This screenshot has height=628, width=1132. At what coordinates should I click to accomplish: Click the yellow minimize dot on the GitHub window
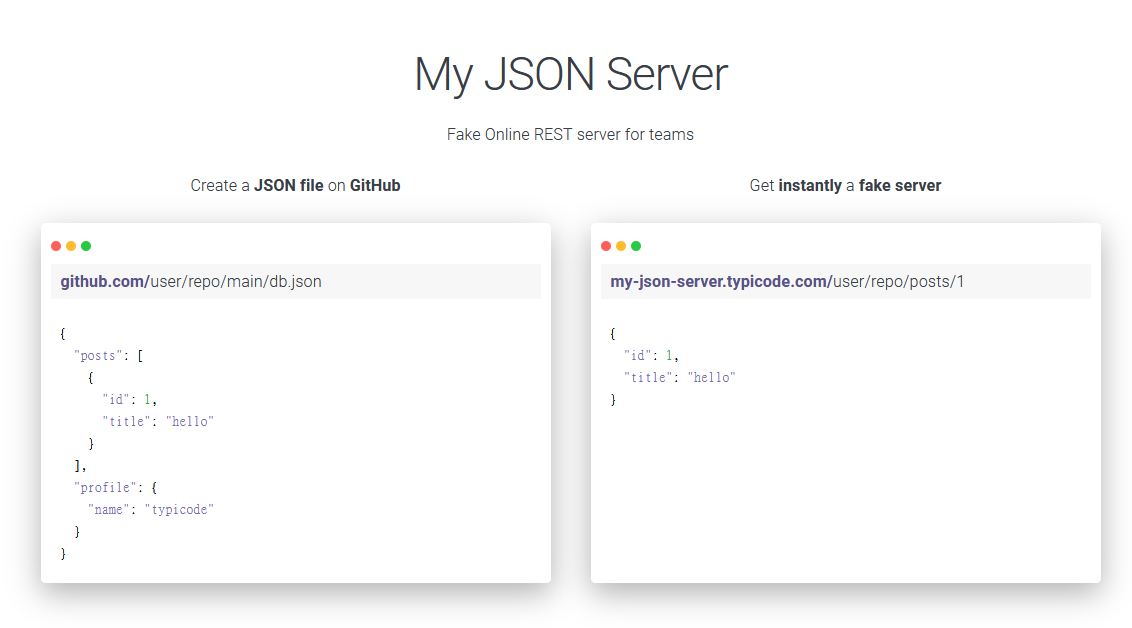tap(71, 245)
